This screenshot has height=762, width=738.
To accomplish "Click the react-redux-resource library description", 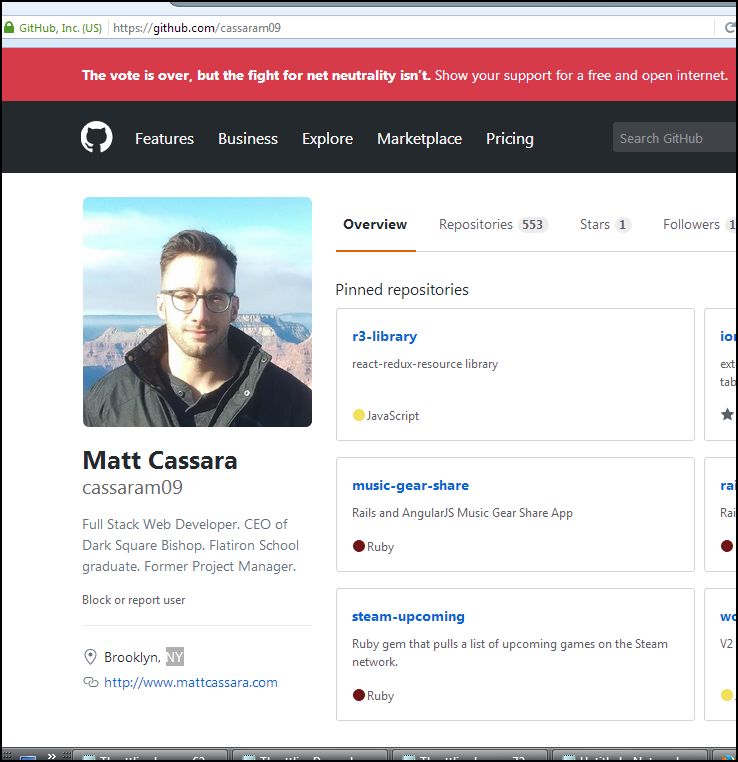I will (x=425, y=364).
